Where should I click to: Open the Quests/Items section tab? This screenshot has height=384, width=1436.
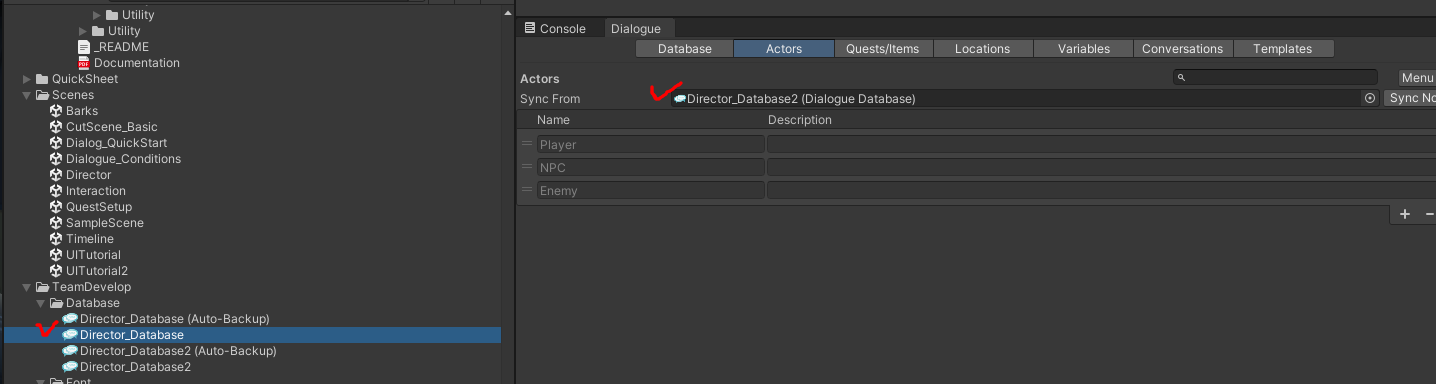(883, 48)
